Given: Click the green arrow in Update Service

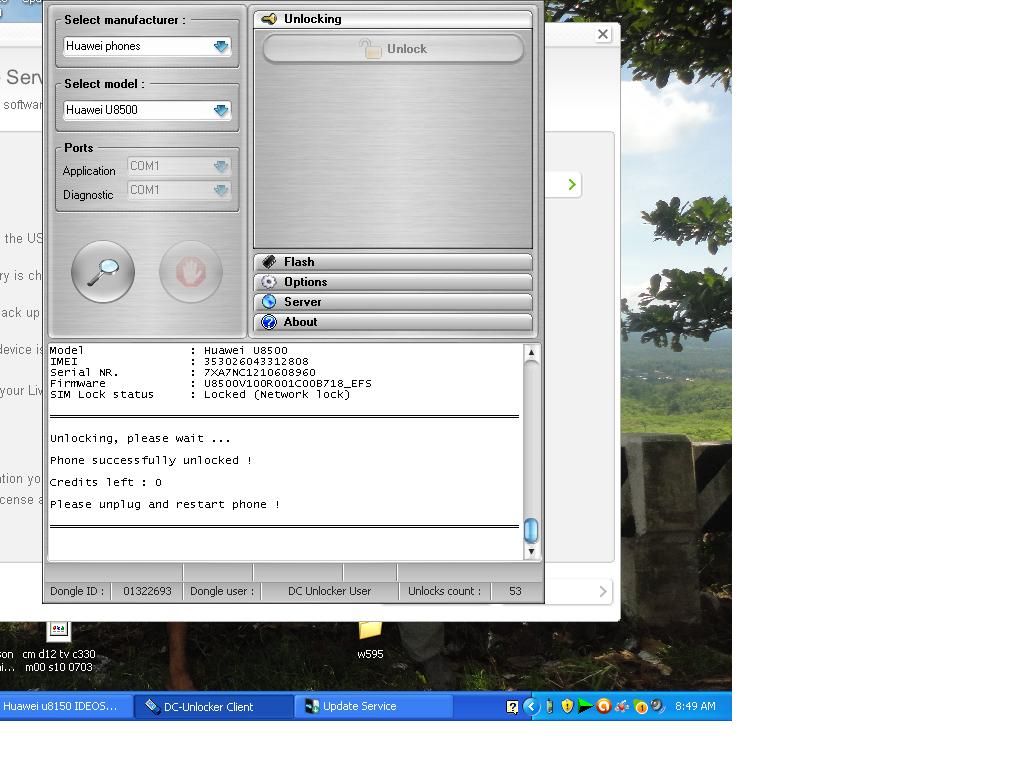Looking at the screenshot, I should point(572,184).
